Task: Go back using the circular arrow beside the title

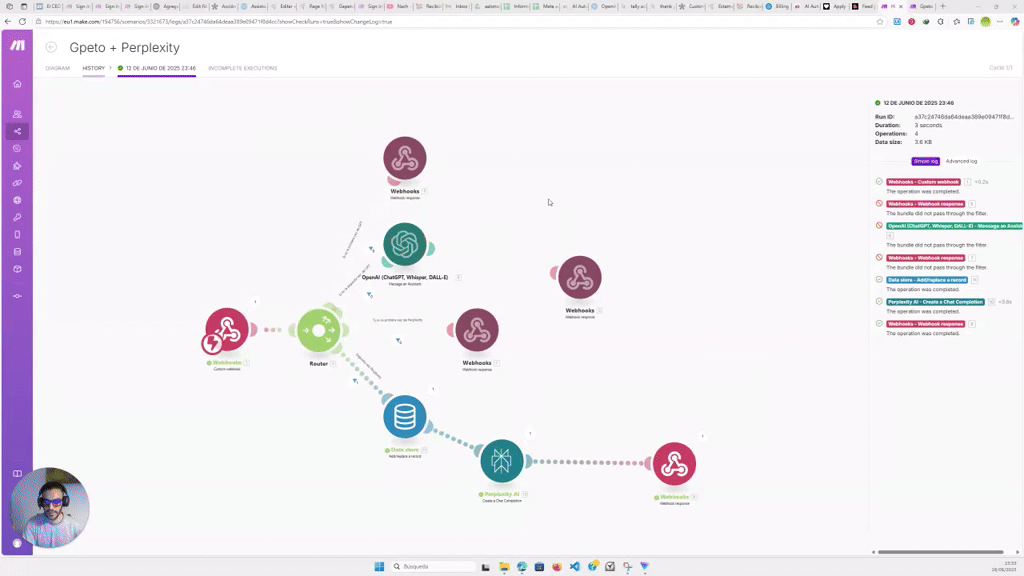Action: (52, 47)
